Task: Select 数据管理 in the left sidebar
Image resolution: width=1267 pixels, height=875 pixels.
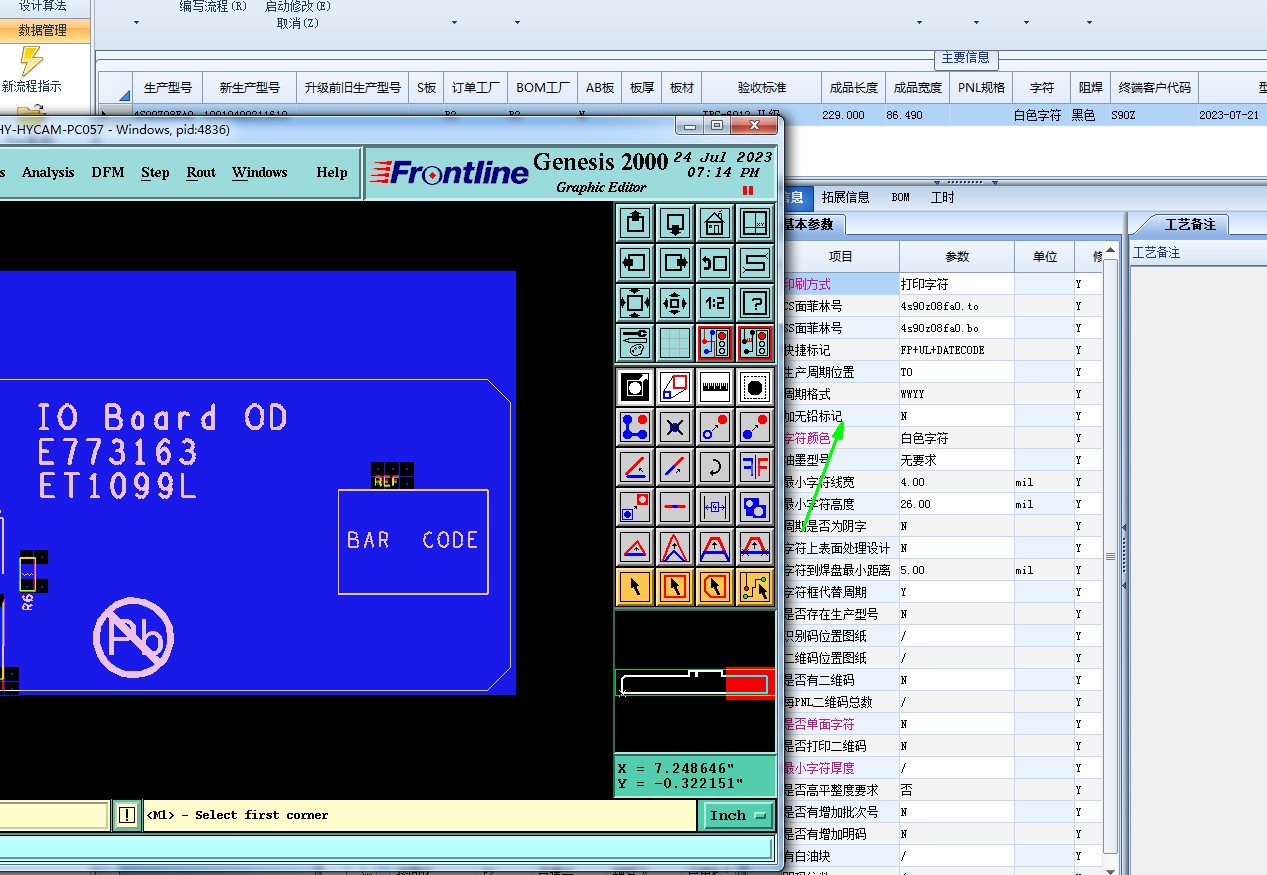Action: [44, 30]
